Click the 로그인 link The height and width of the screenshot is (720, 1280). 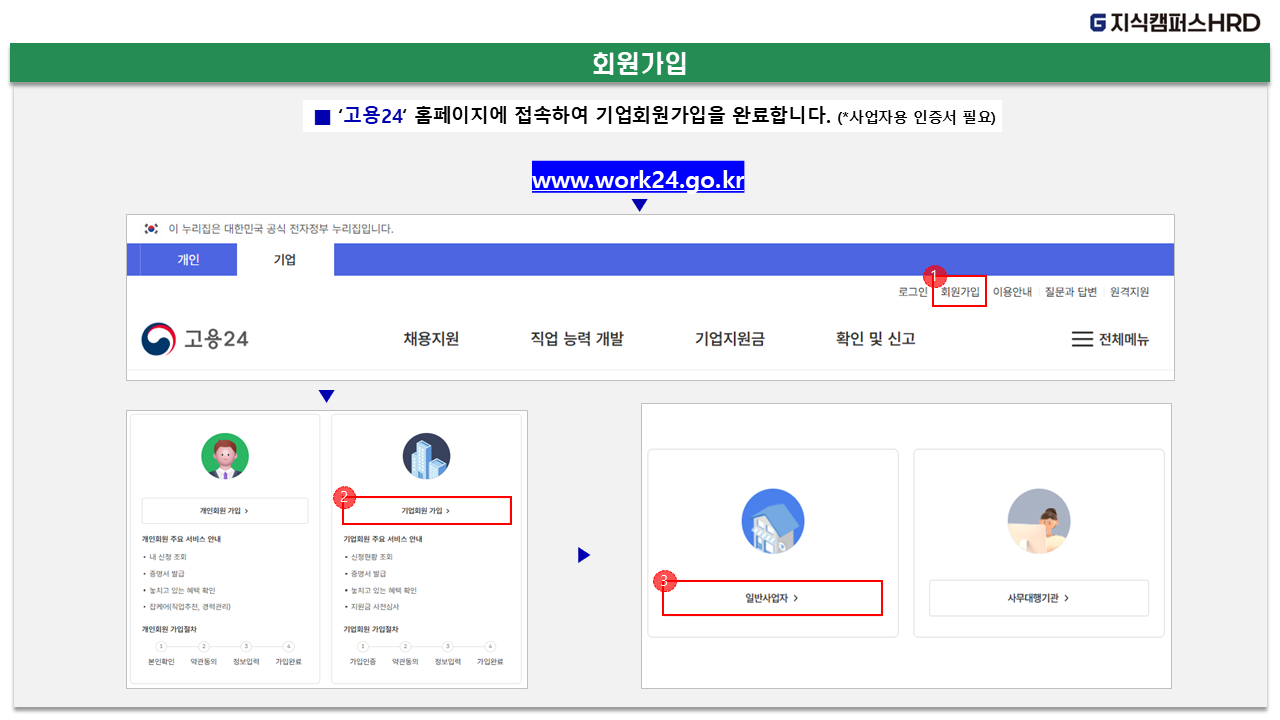pos(912,292)
